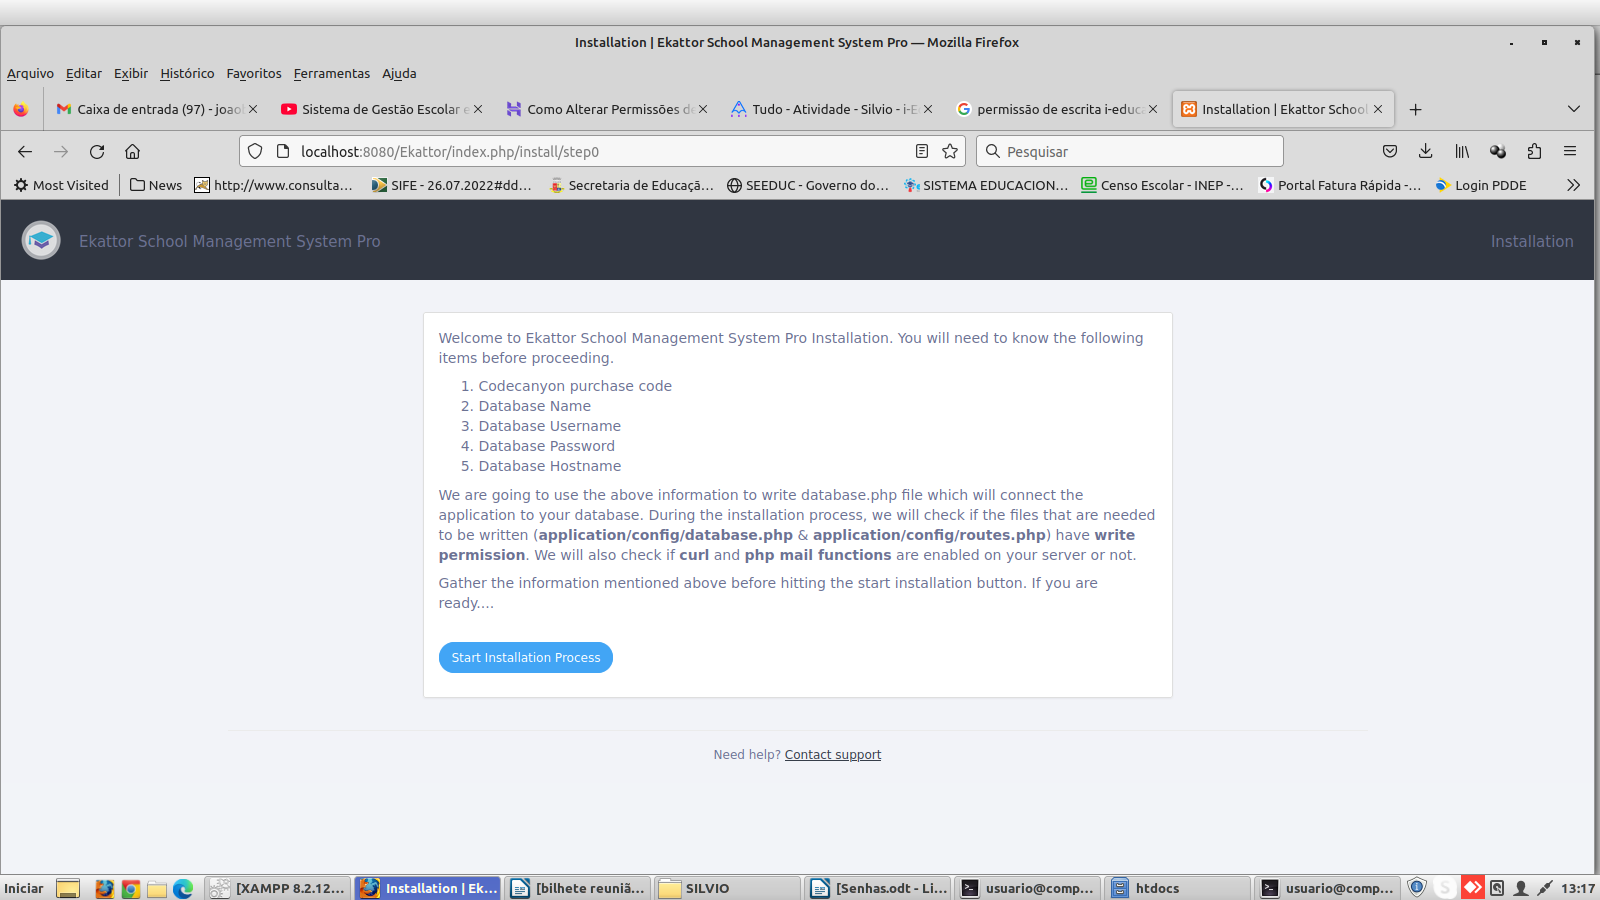1600x900 pixels.
Task: Show desktop icon in the taskbar
Action: (x=68, y=888)
